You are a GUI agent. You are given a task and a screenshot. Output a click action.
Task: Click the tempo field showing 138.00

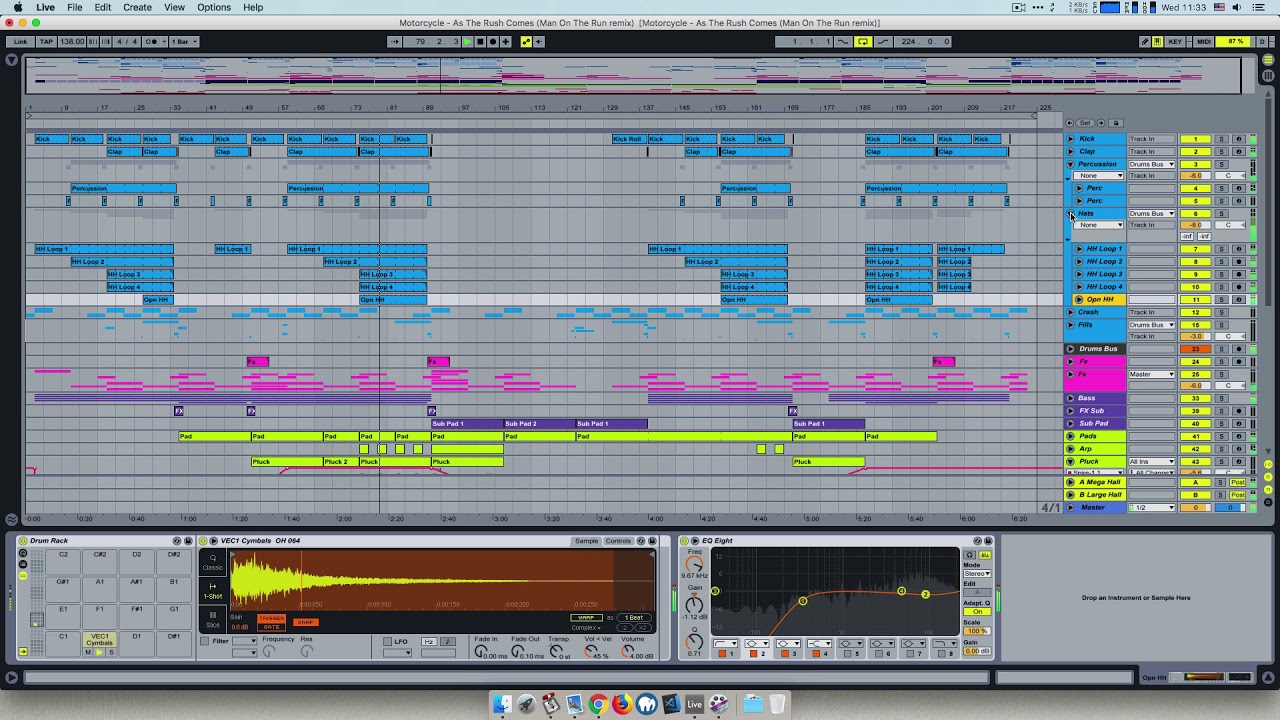click(72, 42)
